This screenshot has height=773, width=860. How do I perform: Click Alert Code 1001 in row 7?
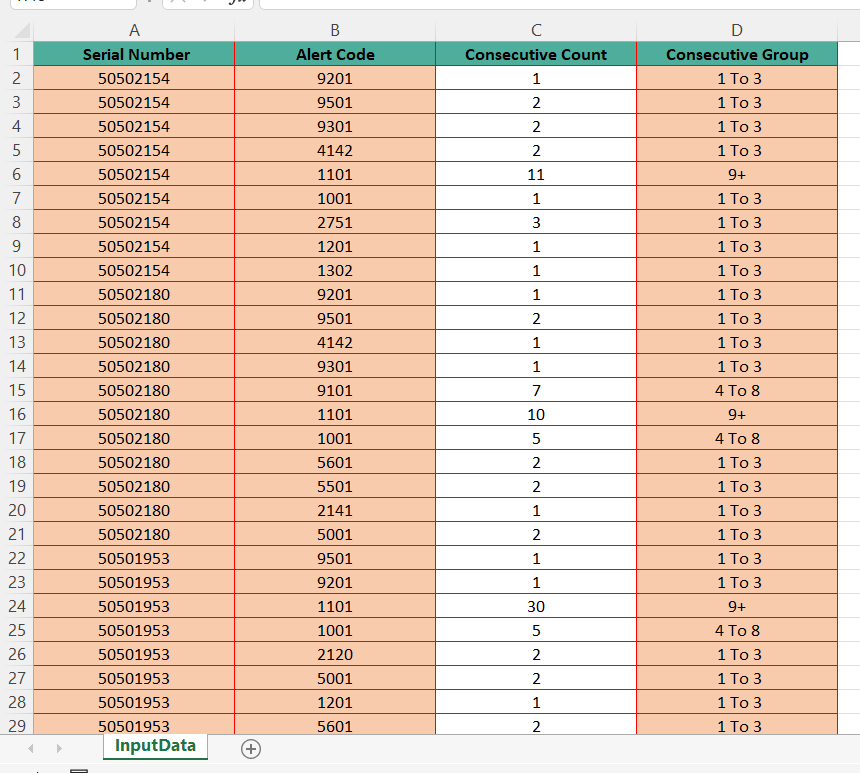(x=335, y=199)
